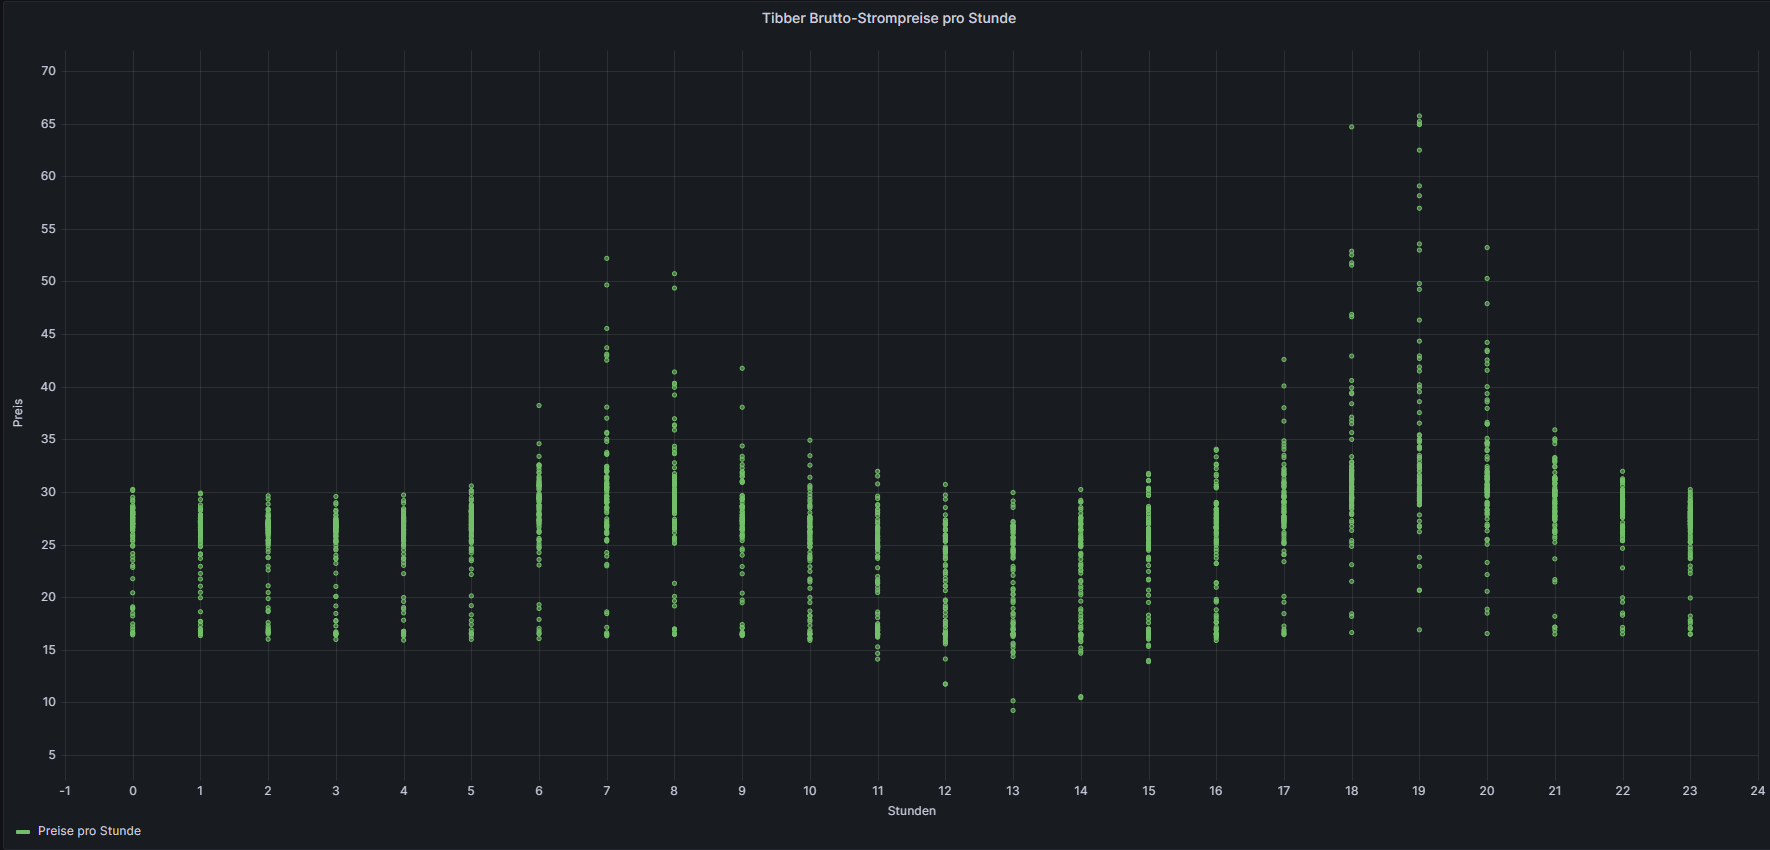Select the lowest data point at hour 13

click(x=1013, y=710)
